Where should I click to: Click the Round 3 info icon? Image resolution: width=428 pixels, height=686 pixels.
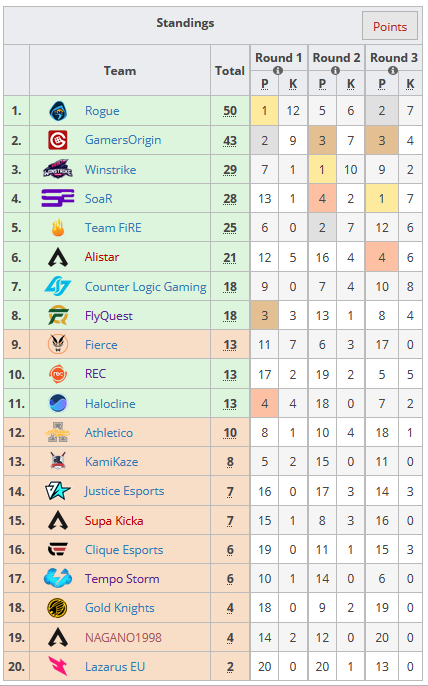tap(393, 70)
